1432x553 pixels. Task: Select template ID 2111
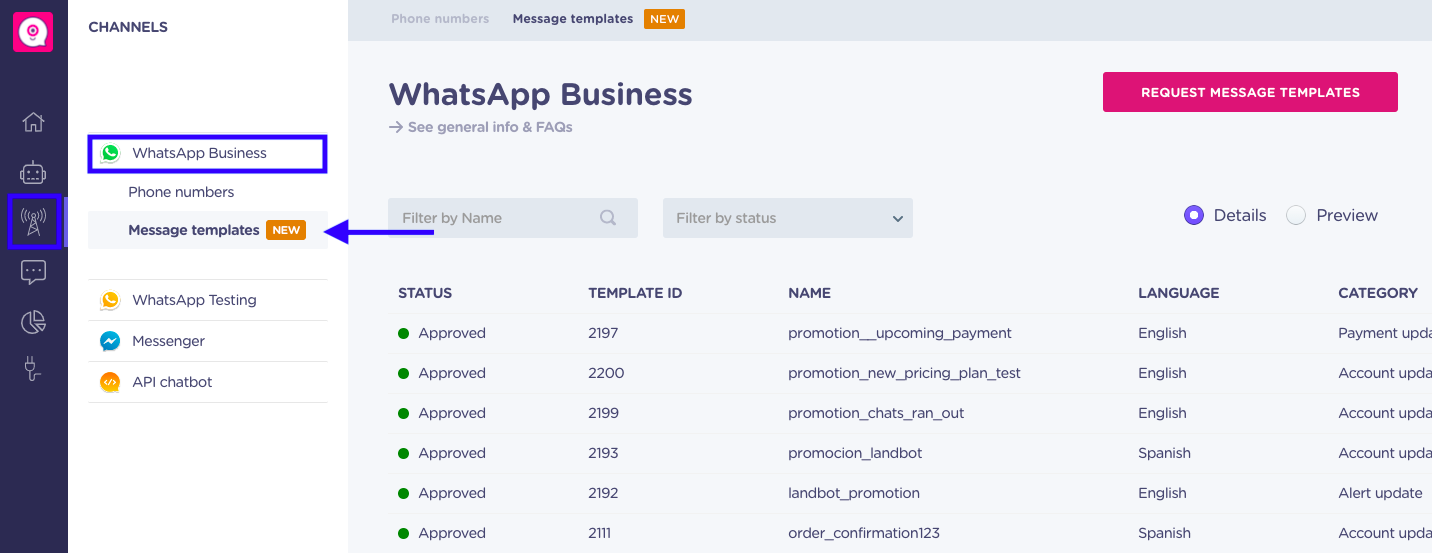(599, 533)
